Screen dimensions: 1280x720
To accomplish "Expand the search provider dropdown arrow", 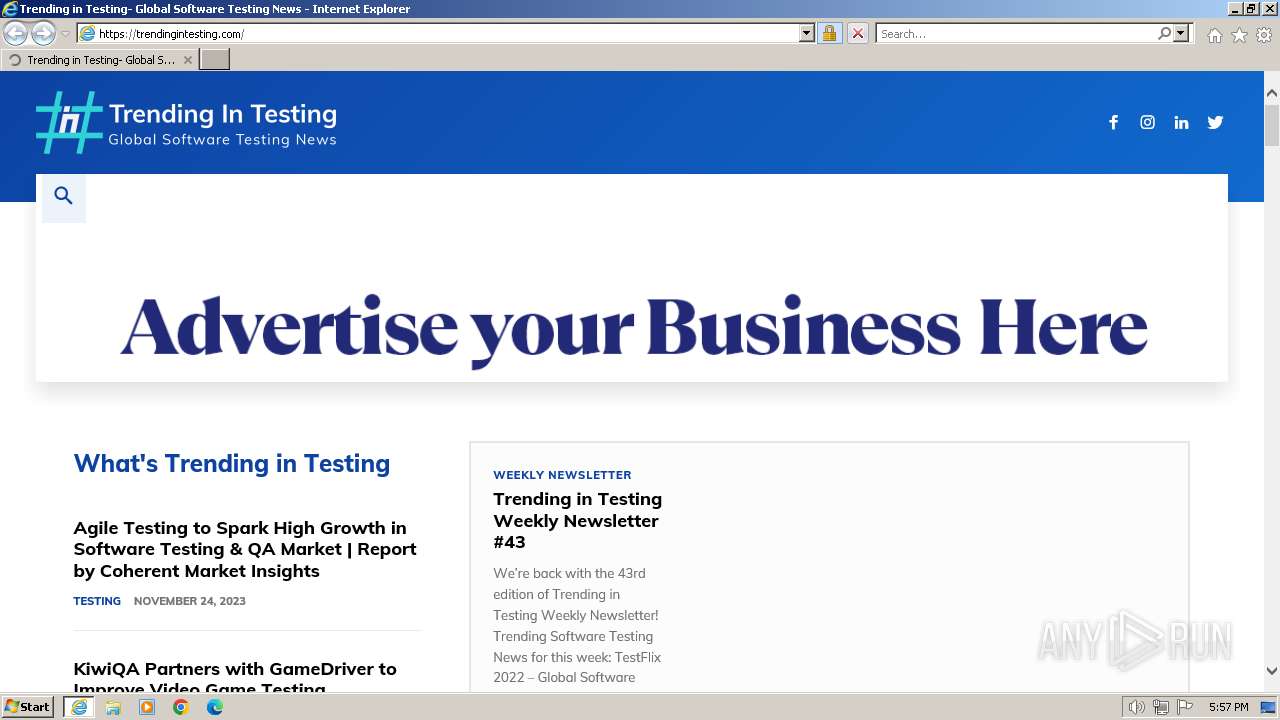I will [1181, 33].
